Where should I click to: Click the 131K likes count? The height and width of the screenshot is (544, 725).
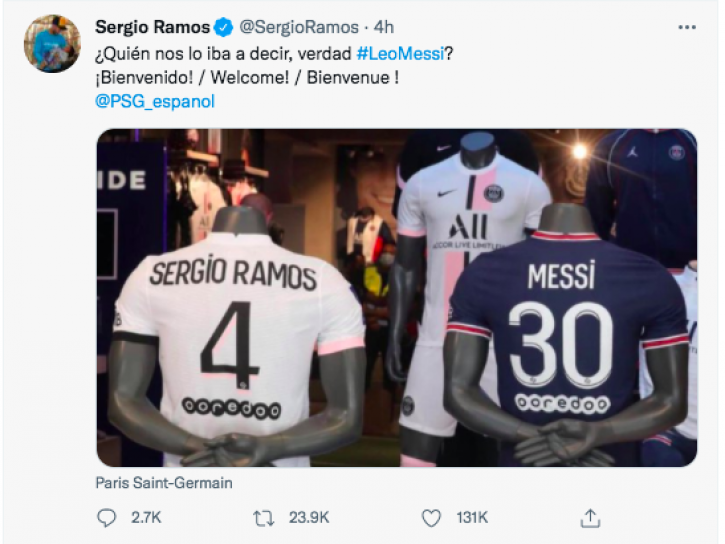469,517
